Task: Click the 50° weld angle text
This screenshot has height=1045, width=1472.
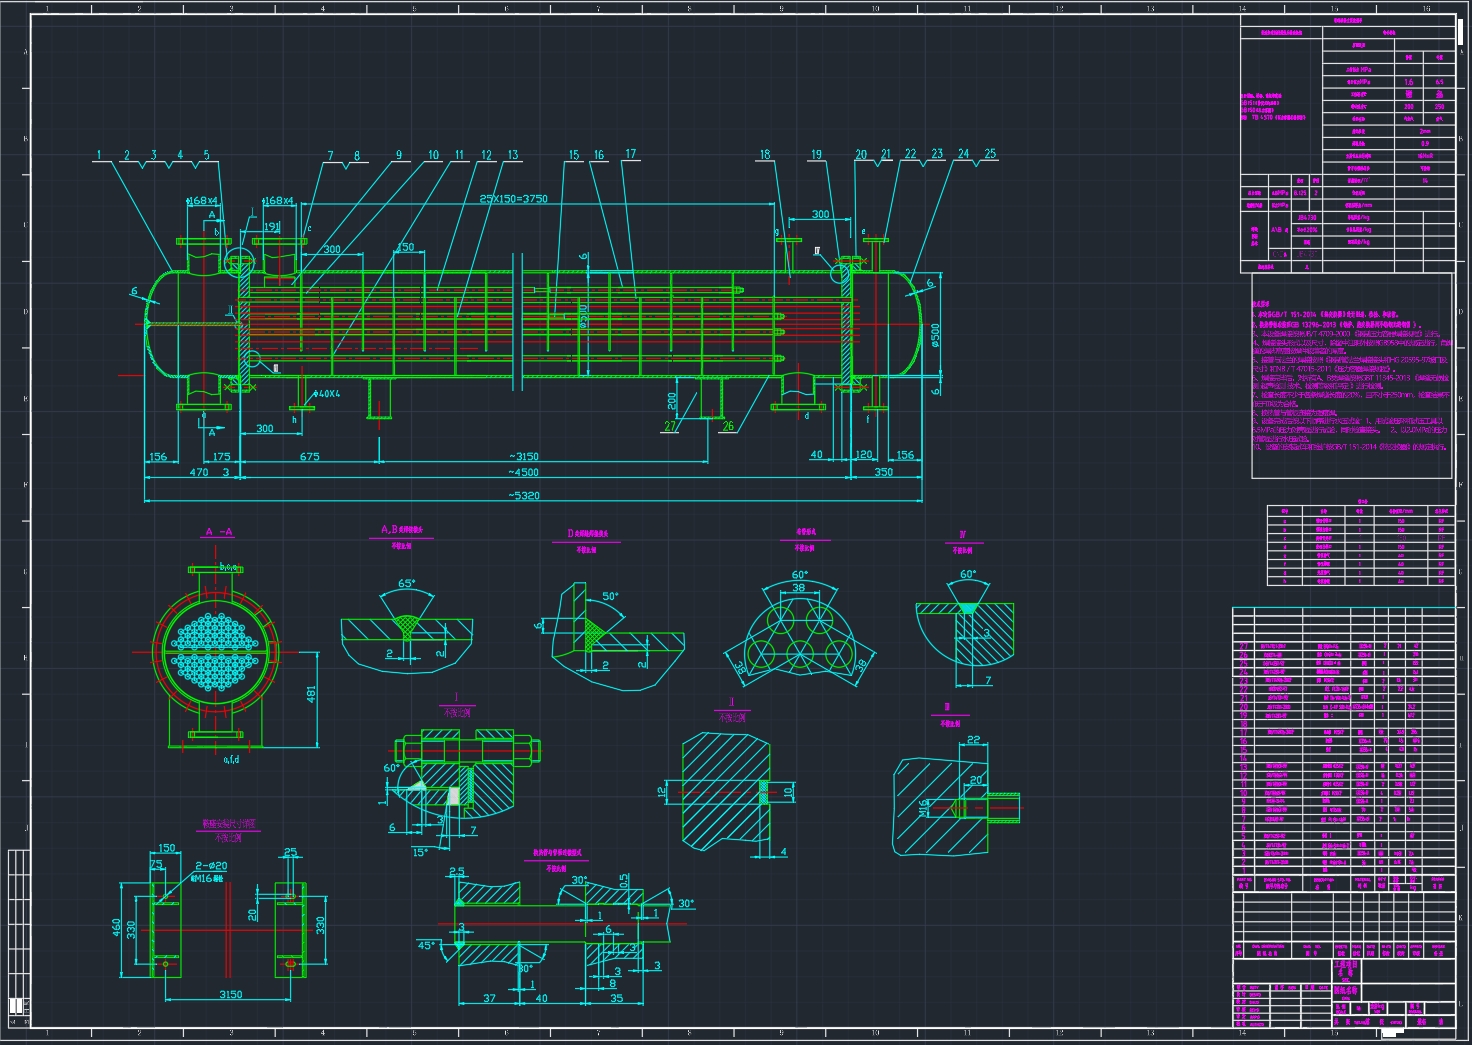Action: (x=610, y=596)
